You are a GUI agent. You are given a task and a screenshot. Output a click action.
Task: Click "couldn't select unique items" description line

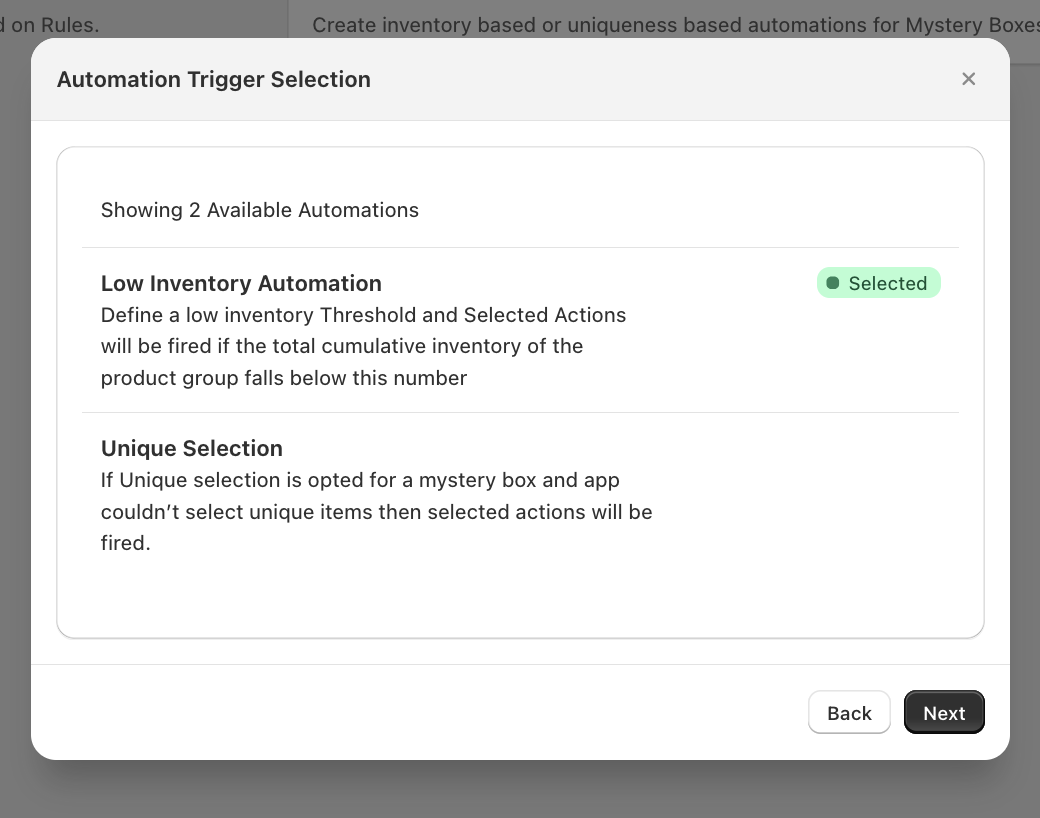tap(240, 512)
